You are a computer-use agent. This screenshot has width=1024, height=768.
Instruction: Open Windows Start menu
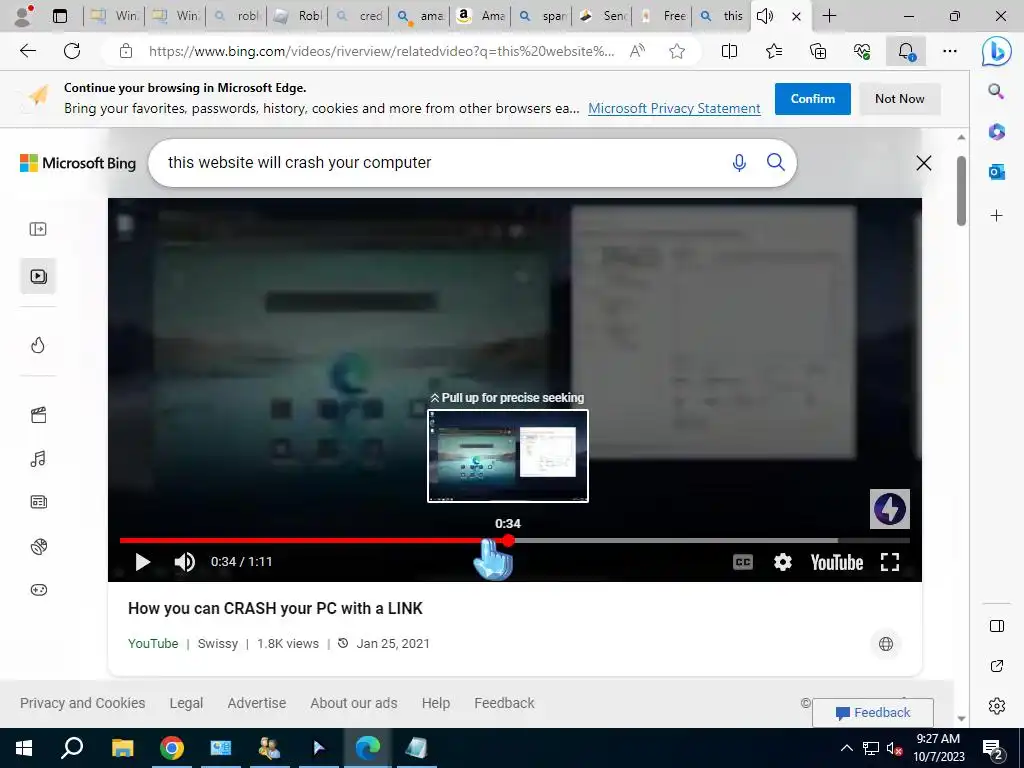point(24,748)
